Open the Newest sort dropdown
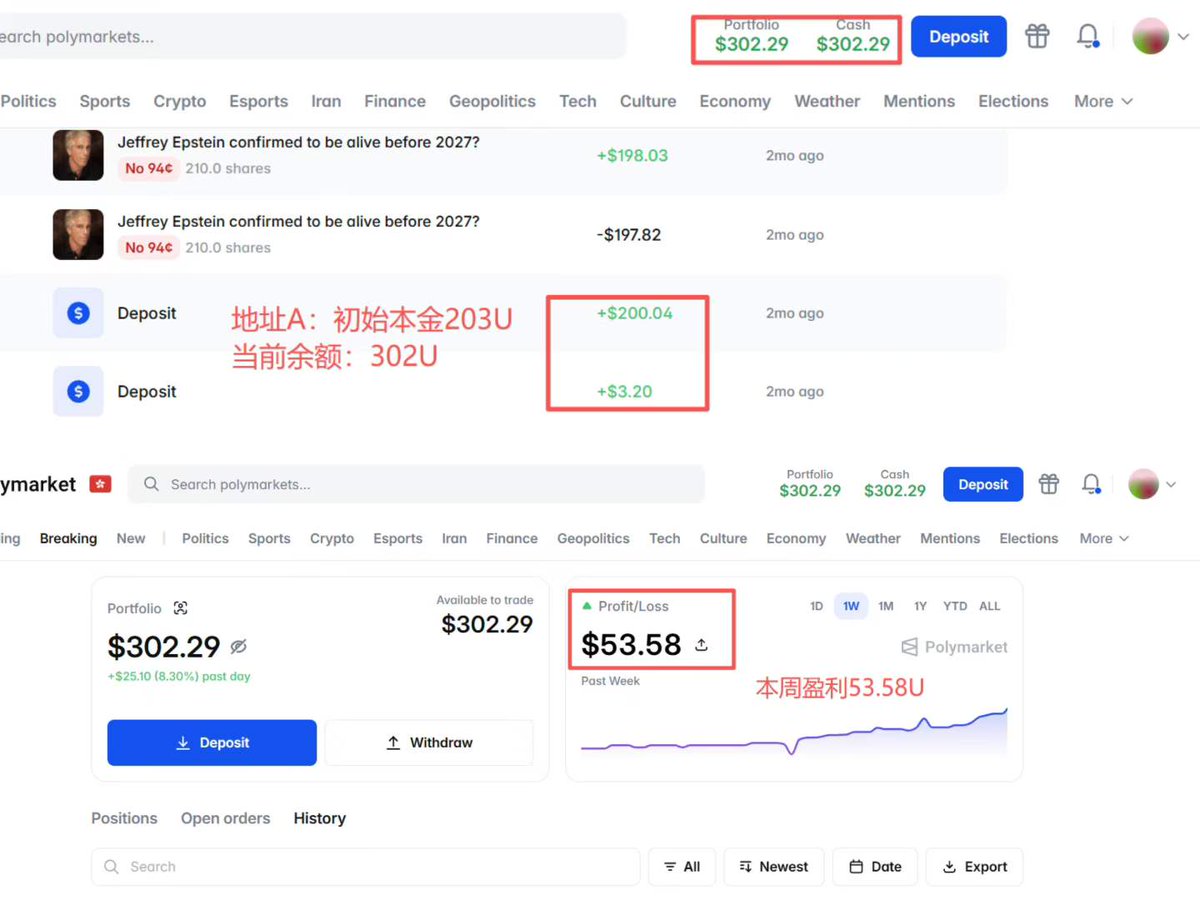 [774, 867]
